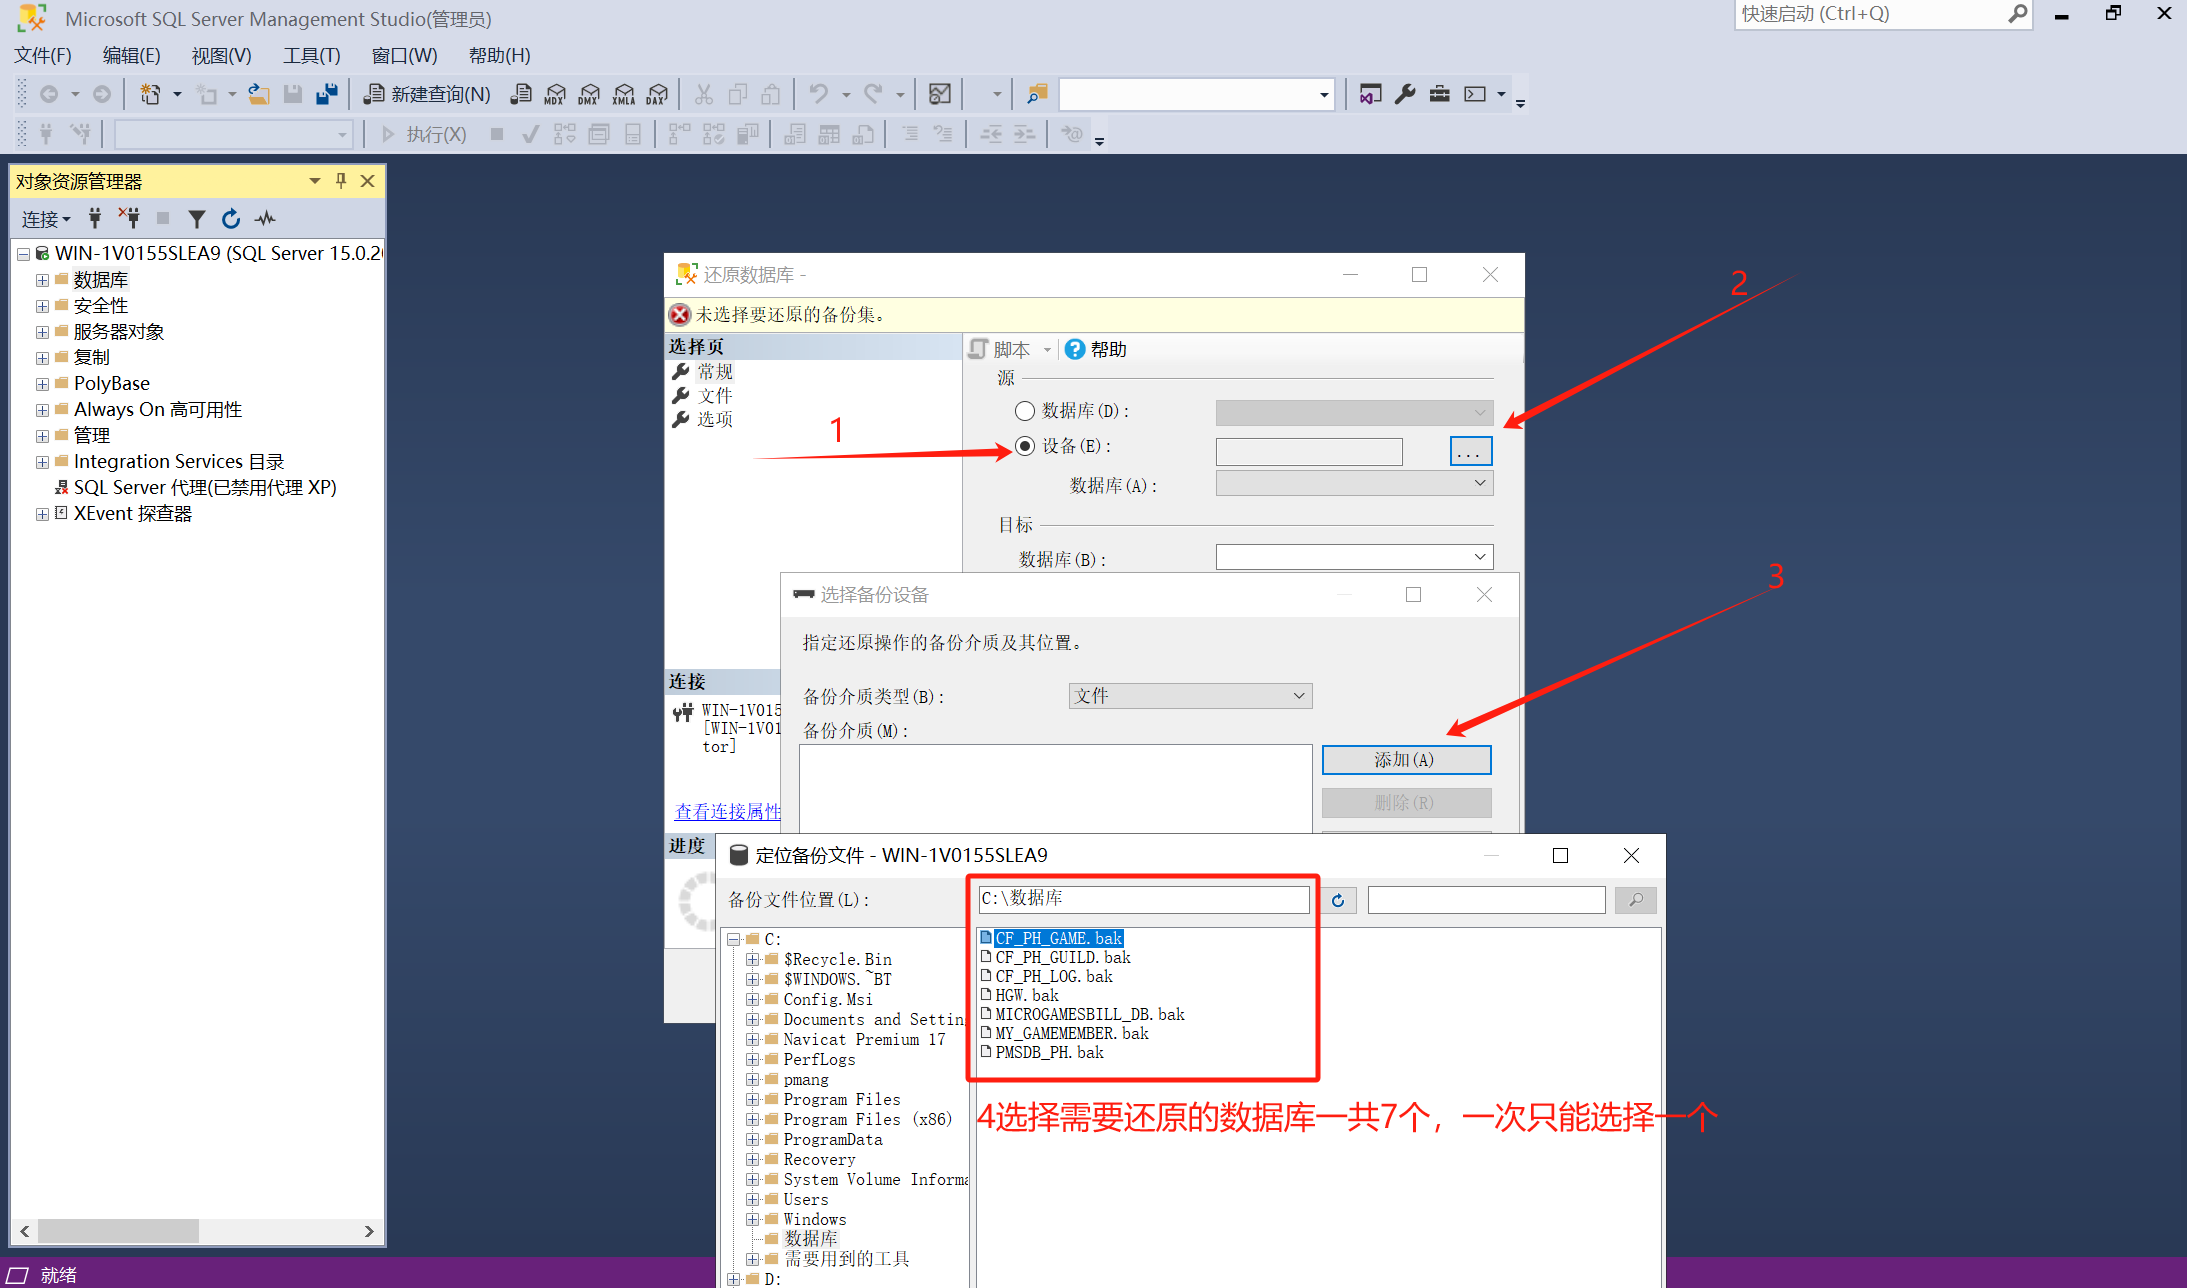Click the pin icon of Object Explorer panel

coord(341,181)
